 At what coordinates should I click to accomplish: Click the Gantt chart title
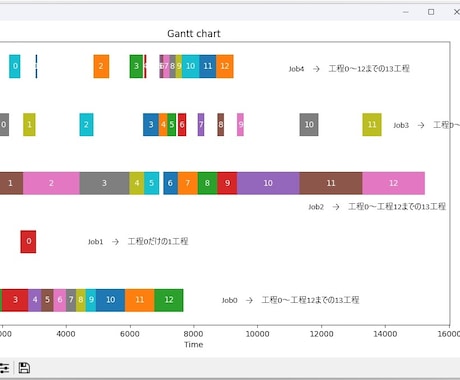click(x=194, y=34)
